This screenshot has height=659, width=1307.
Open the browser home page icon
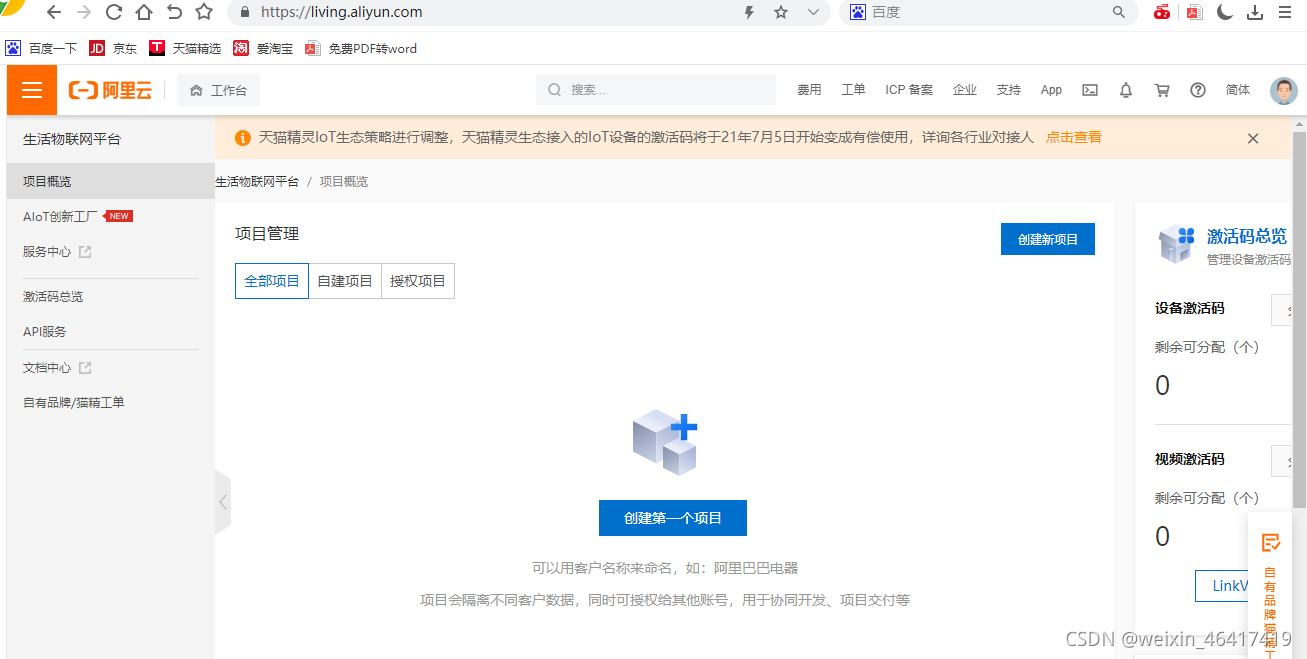point(144,13)
